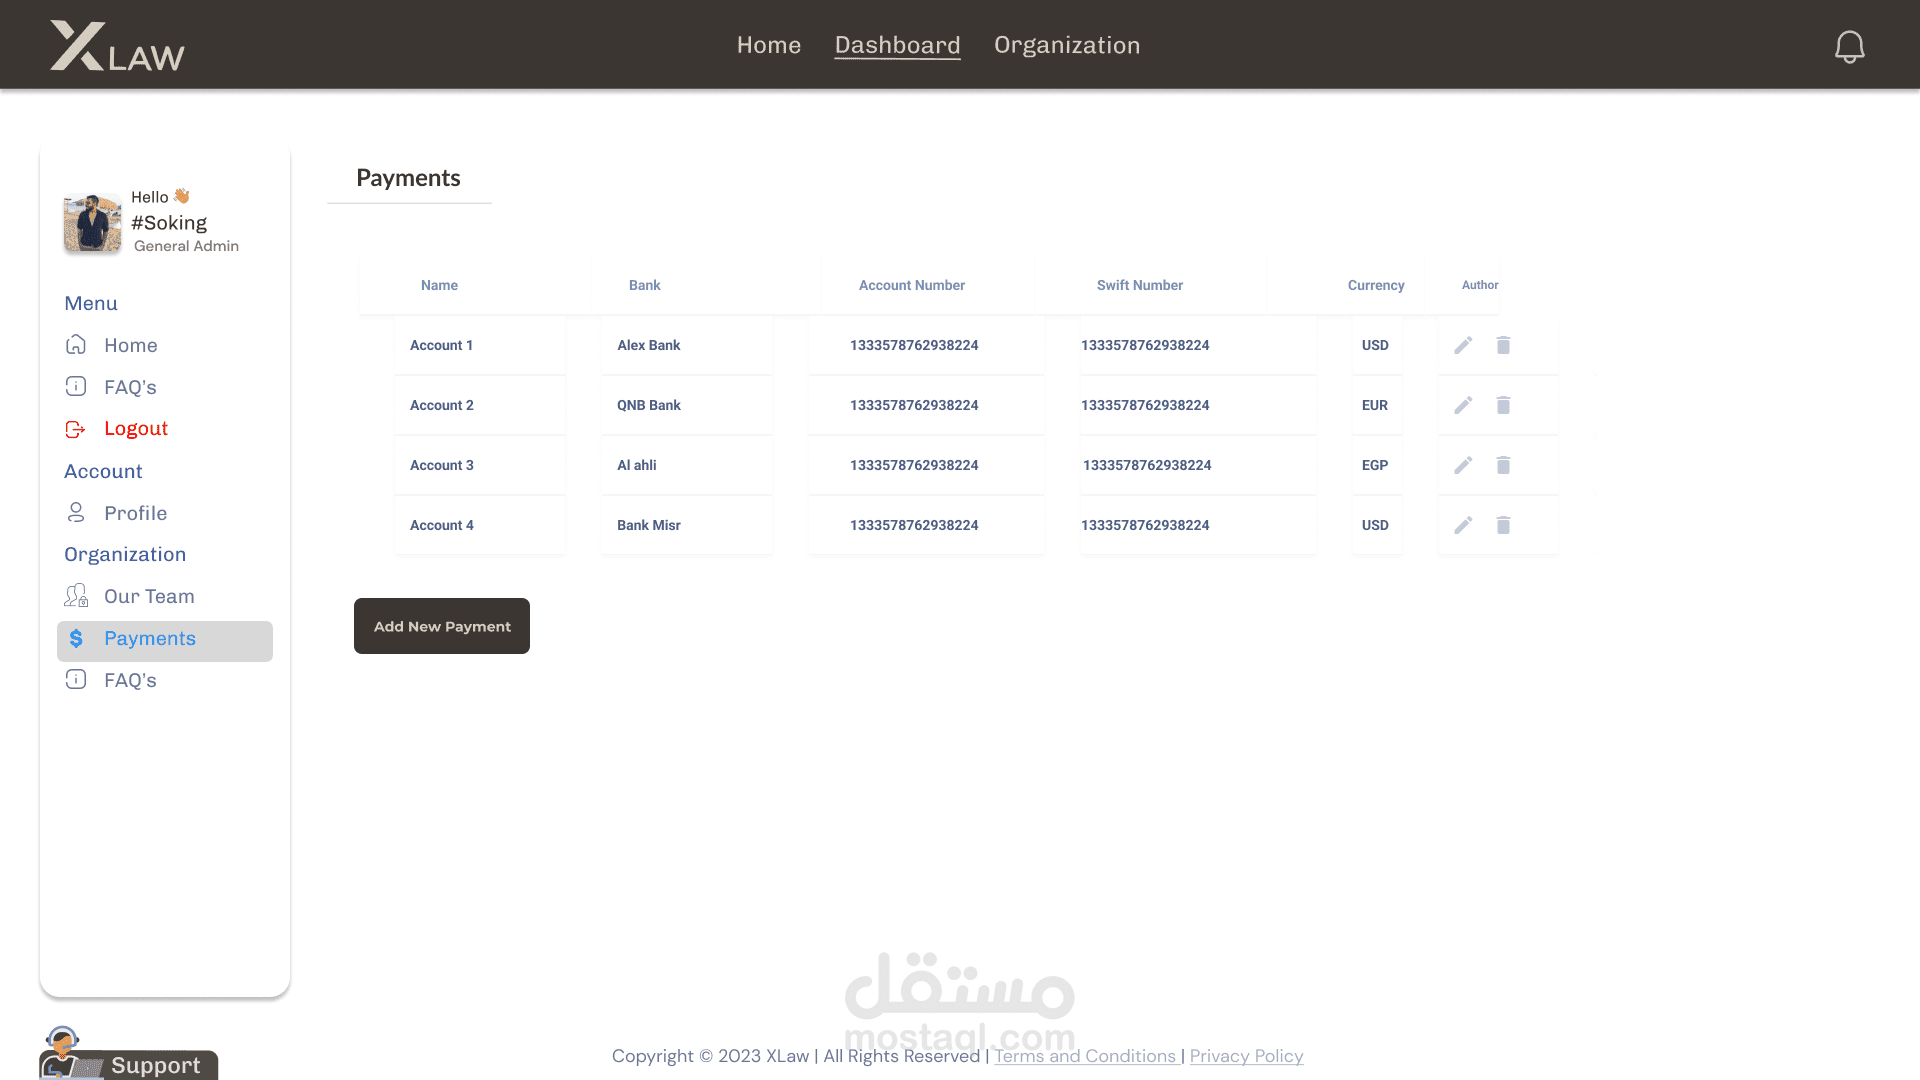
Task: Click the Add New Payment button
Action: [442, 626]
